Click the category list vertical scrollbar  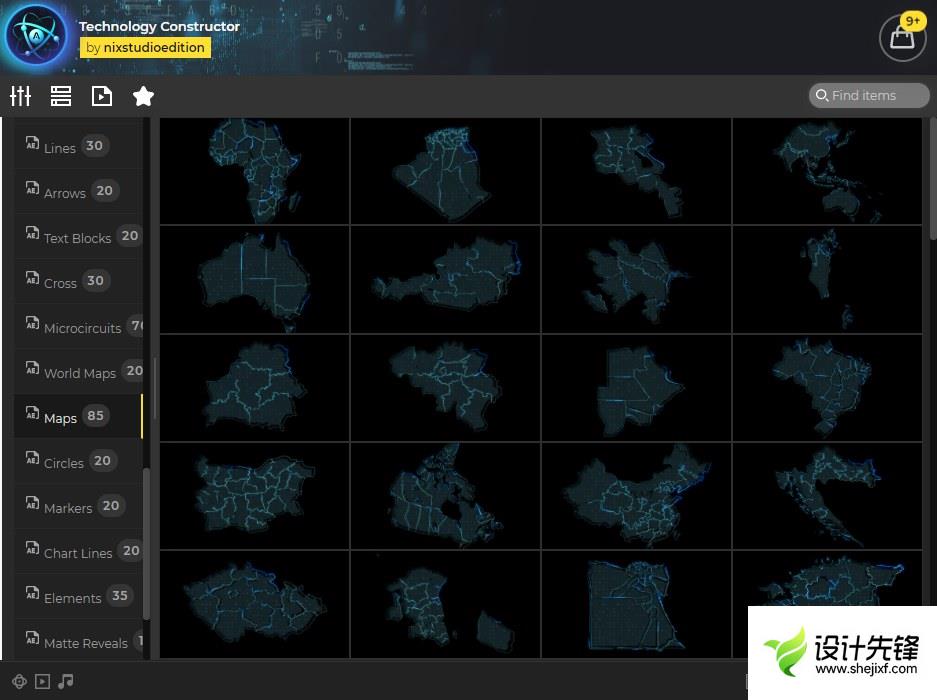point(147,540)
